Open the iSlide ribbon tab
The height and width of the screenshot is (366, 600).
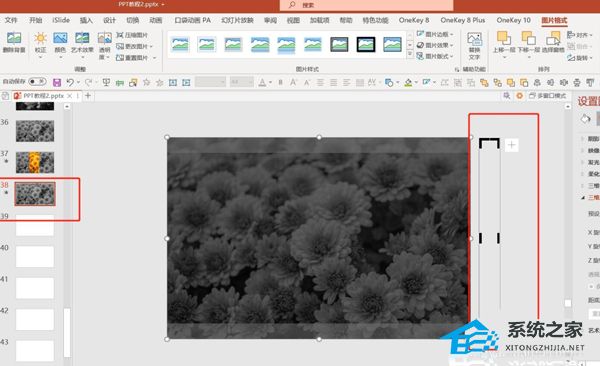[61, 20]
